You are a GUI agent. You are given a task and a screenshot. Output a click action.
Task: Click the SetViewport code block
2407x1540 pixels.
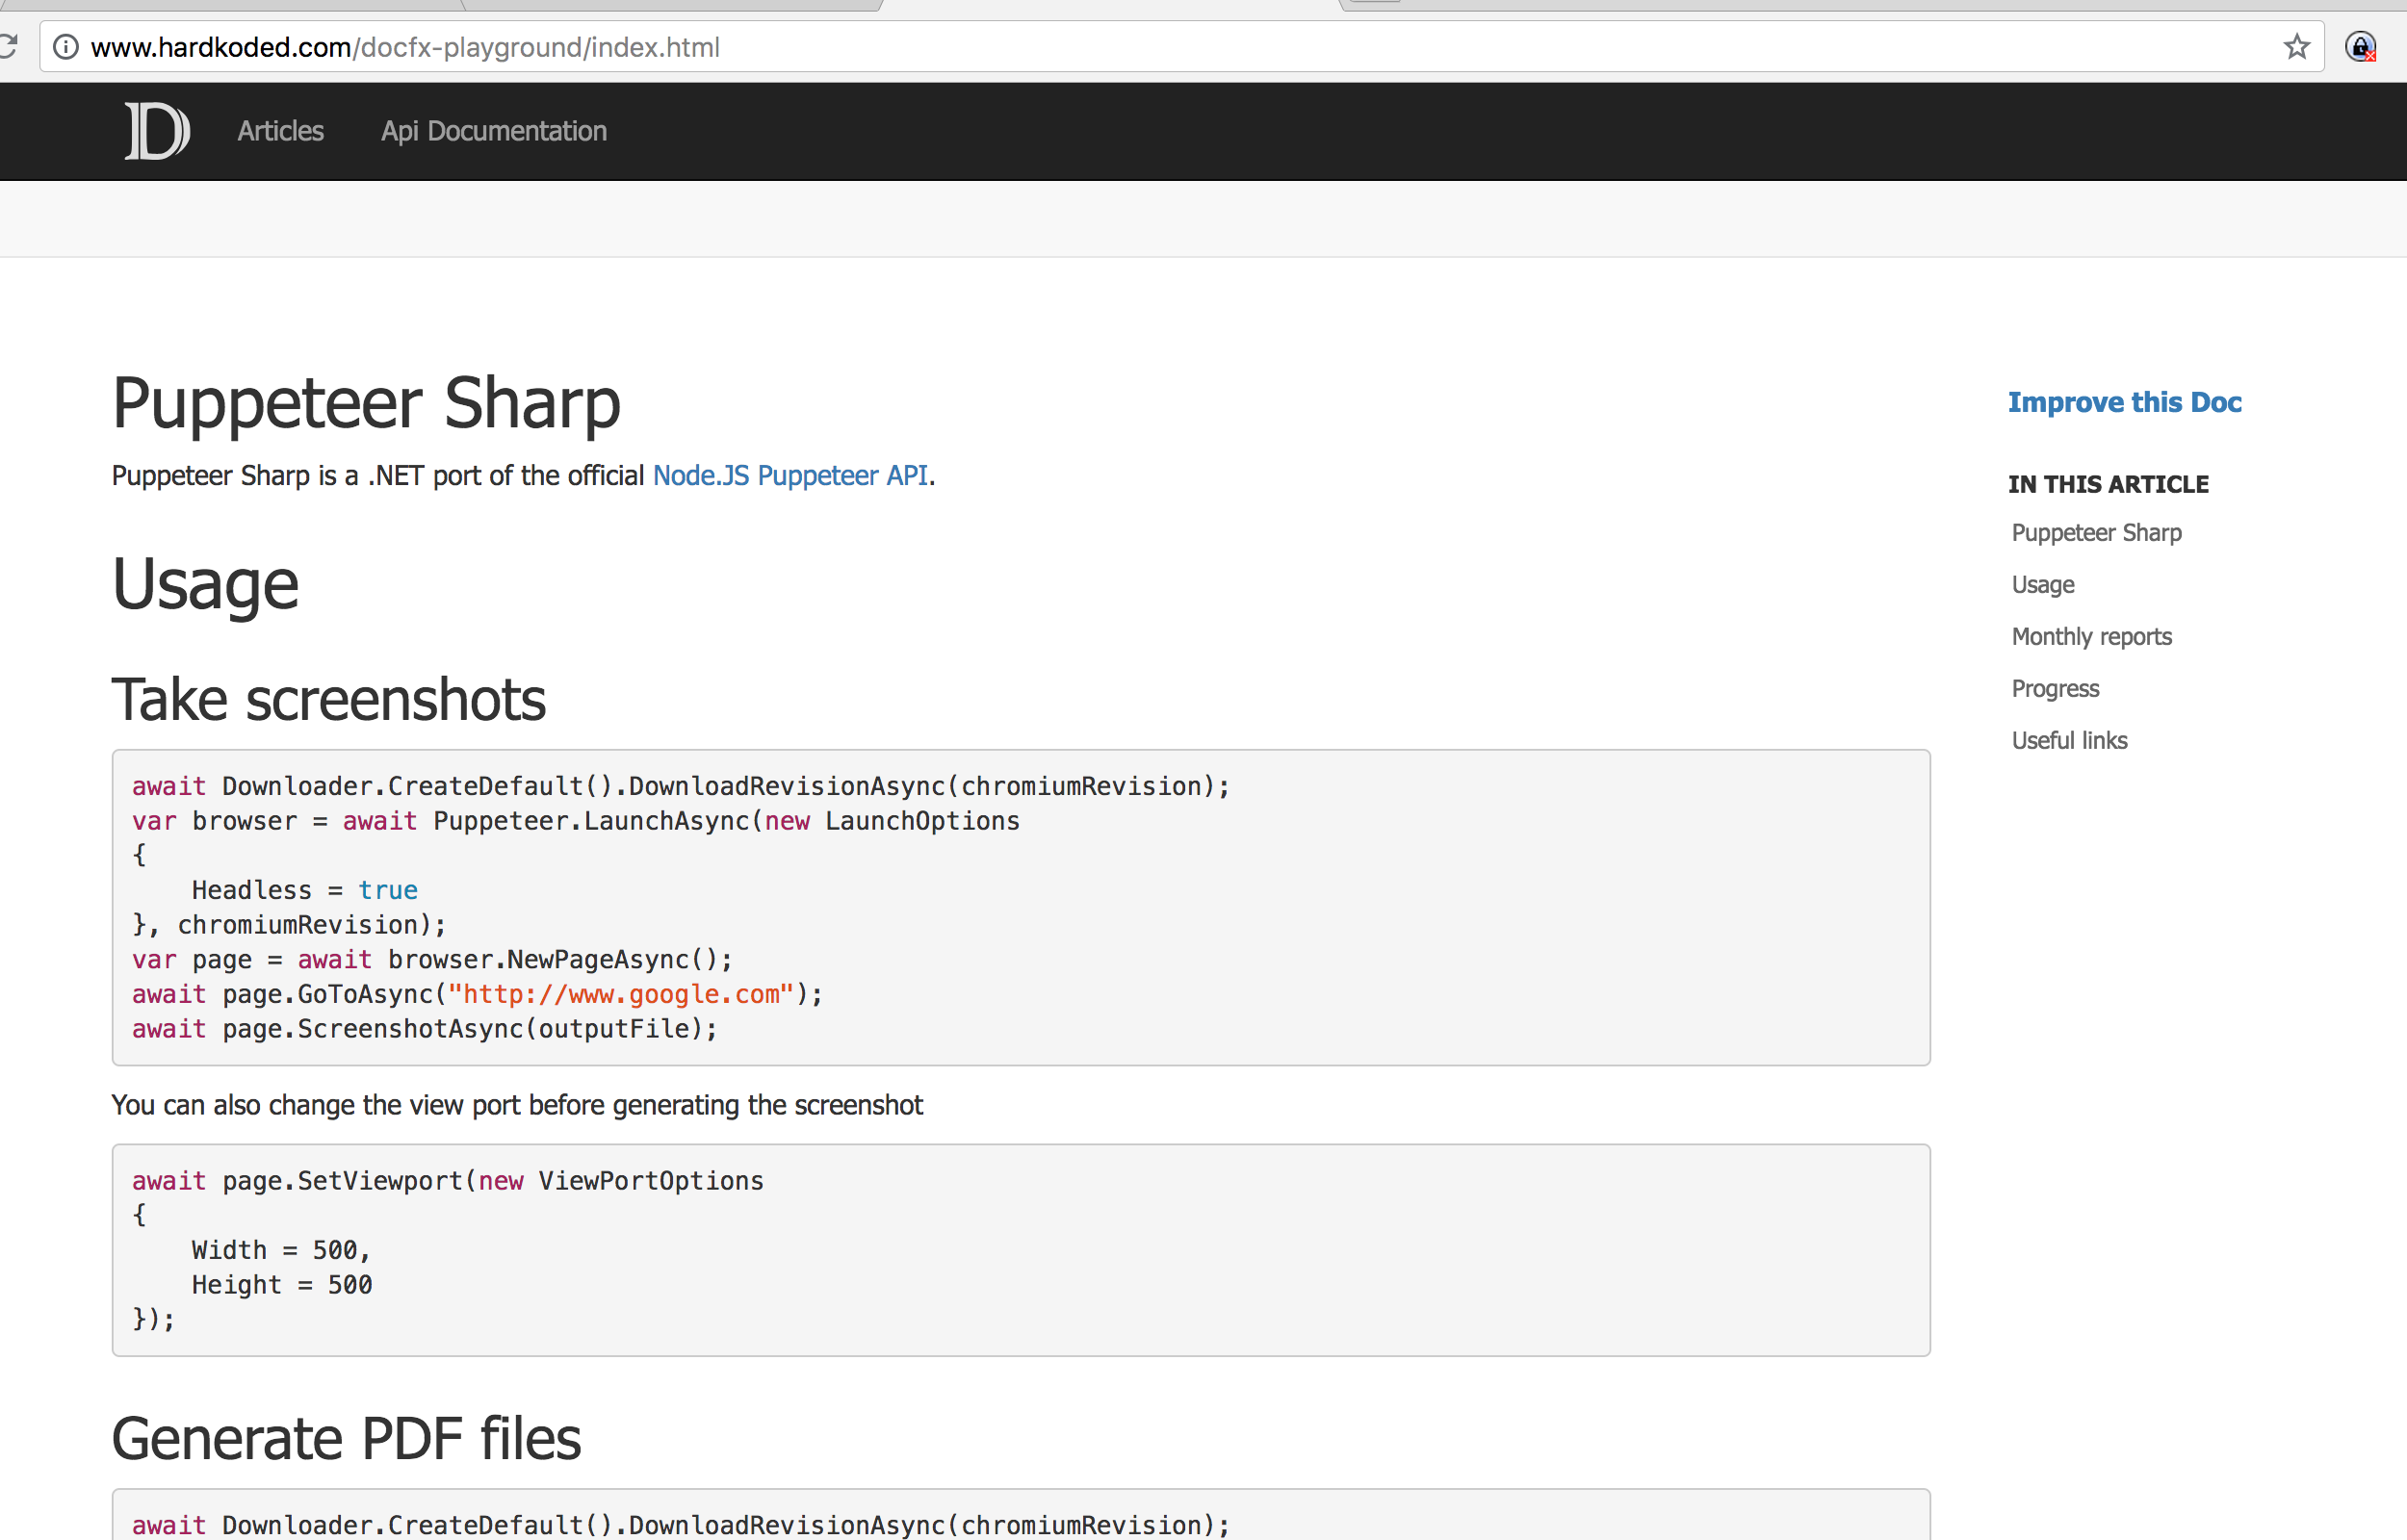tap(1200, 1250)
